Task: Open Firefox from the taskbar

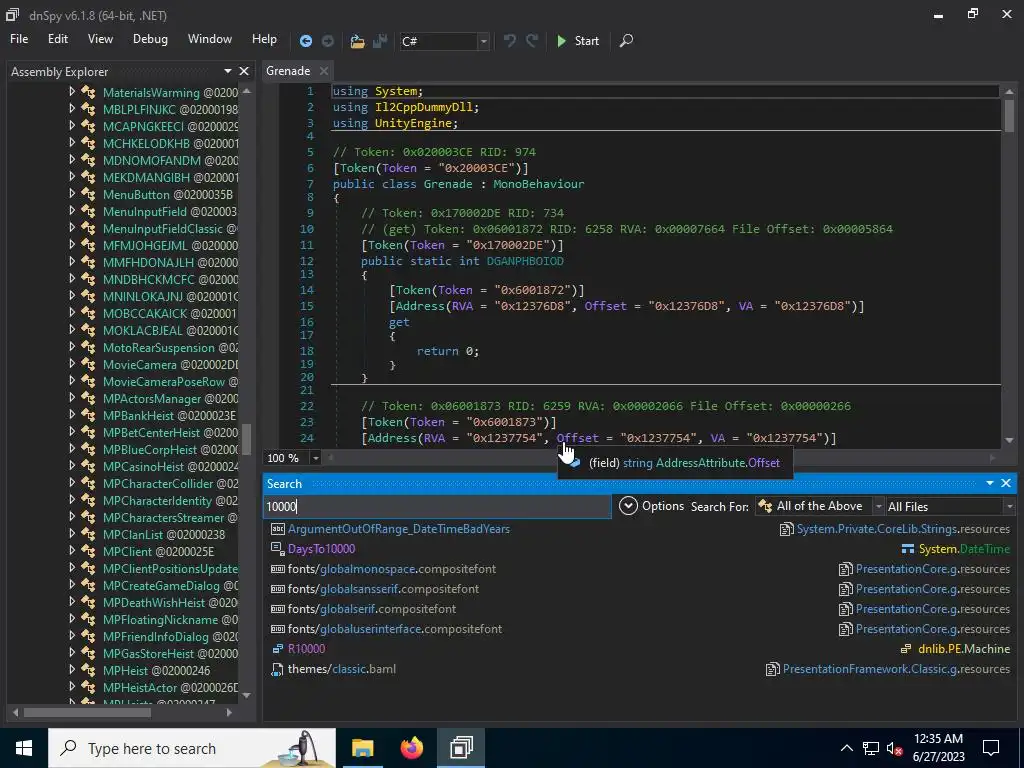Action: pos(411,748)
